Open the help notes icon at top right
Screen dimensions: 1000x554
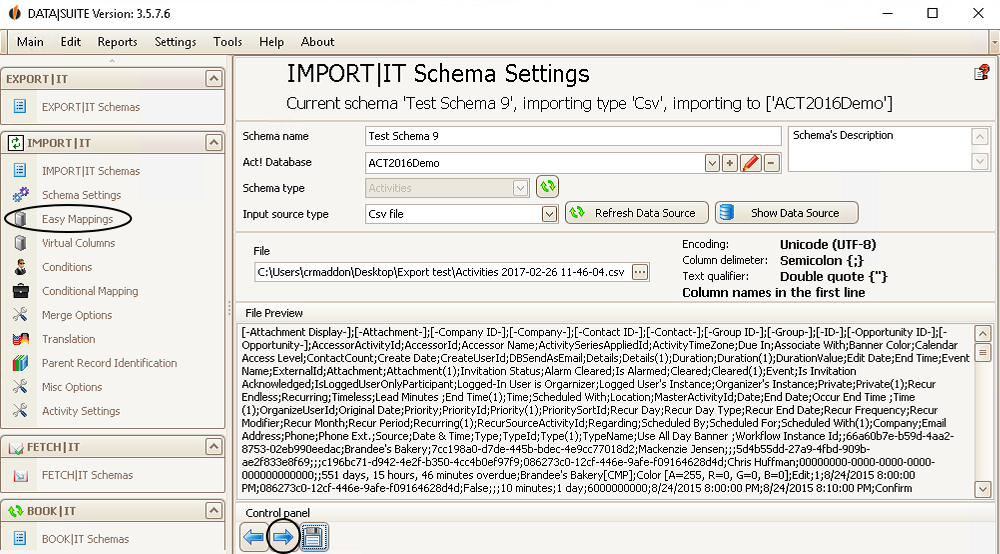coord(982,73)
